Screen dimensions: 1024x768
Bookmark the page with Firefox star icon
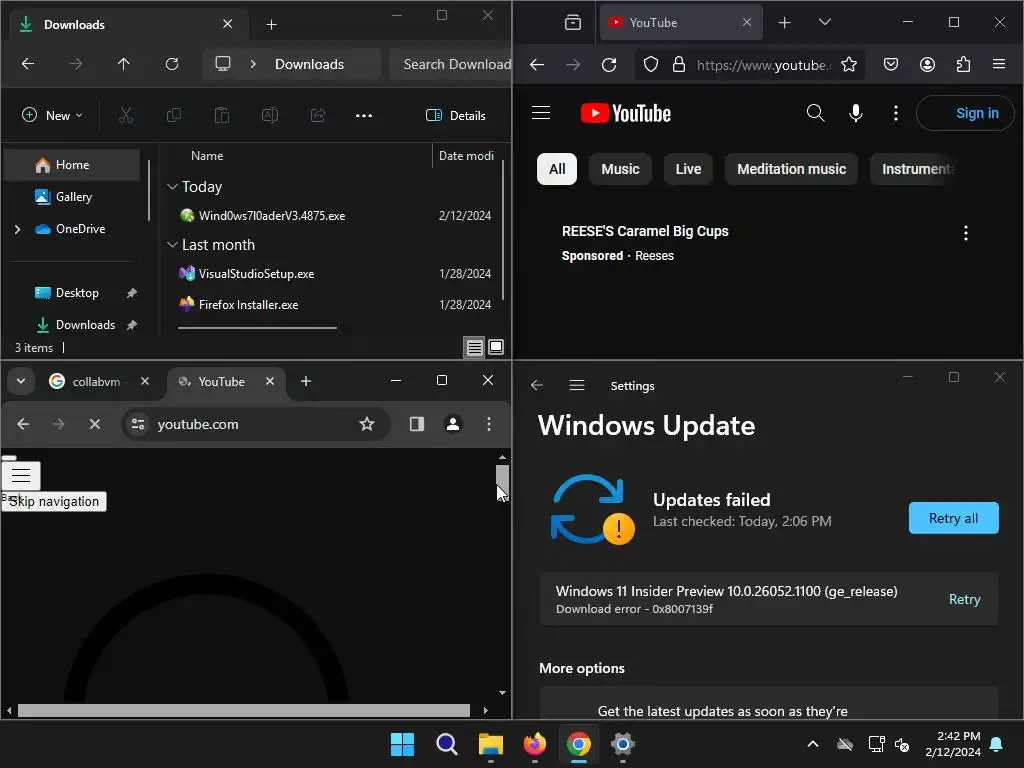point(849,65)
